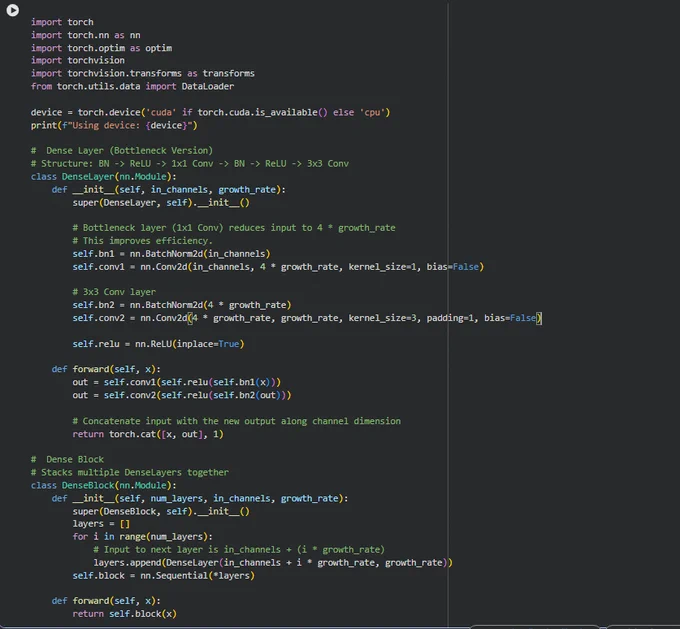The image size is (680, 629).
Task: Click 'class DenseLayer(nn.Module):' line
Action: (104, 177)
